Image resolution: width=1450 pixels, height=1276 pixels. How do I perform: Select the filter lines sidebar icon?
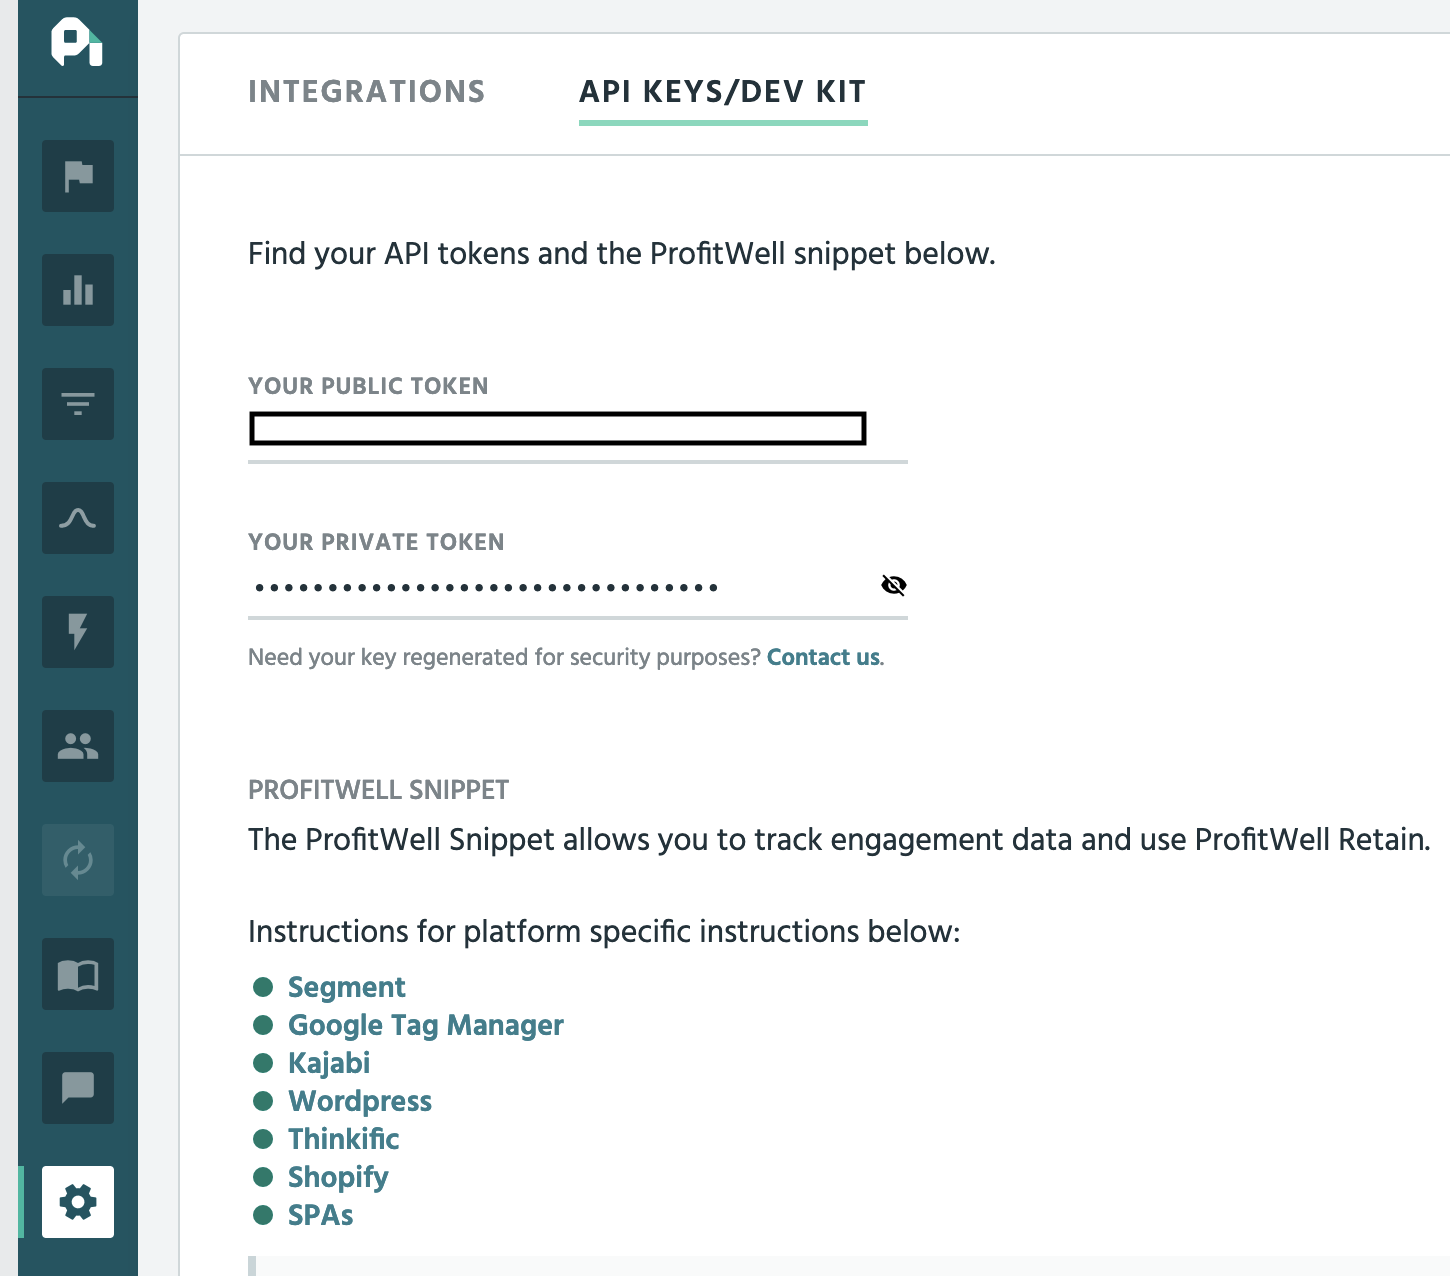click(x=78, y=404)
